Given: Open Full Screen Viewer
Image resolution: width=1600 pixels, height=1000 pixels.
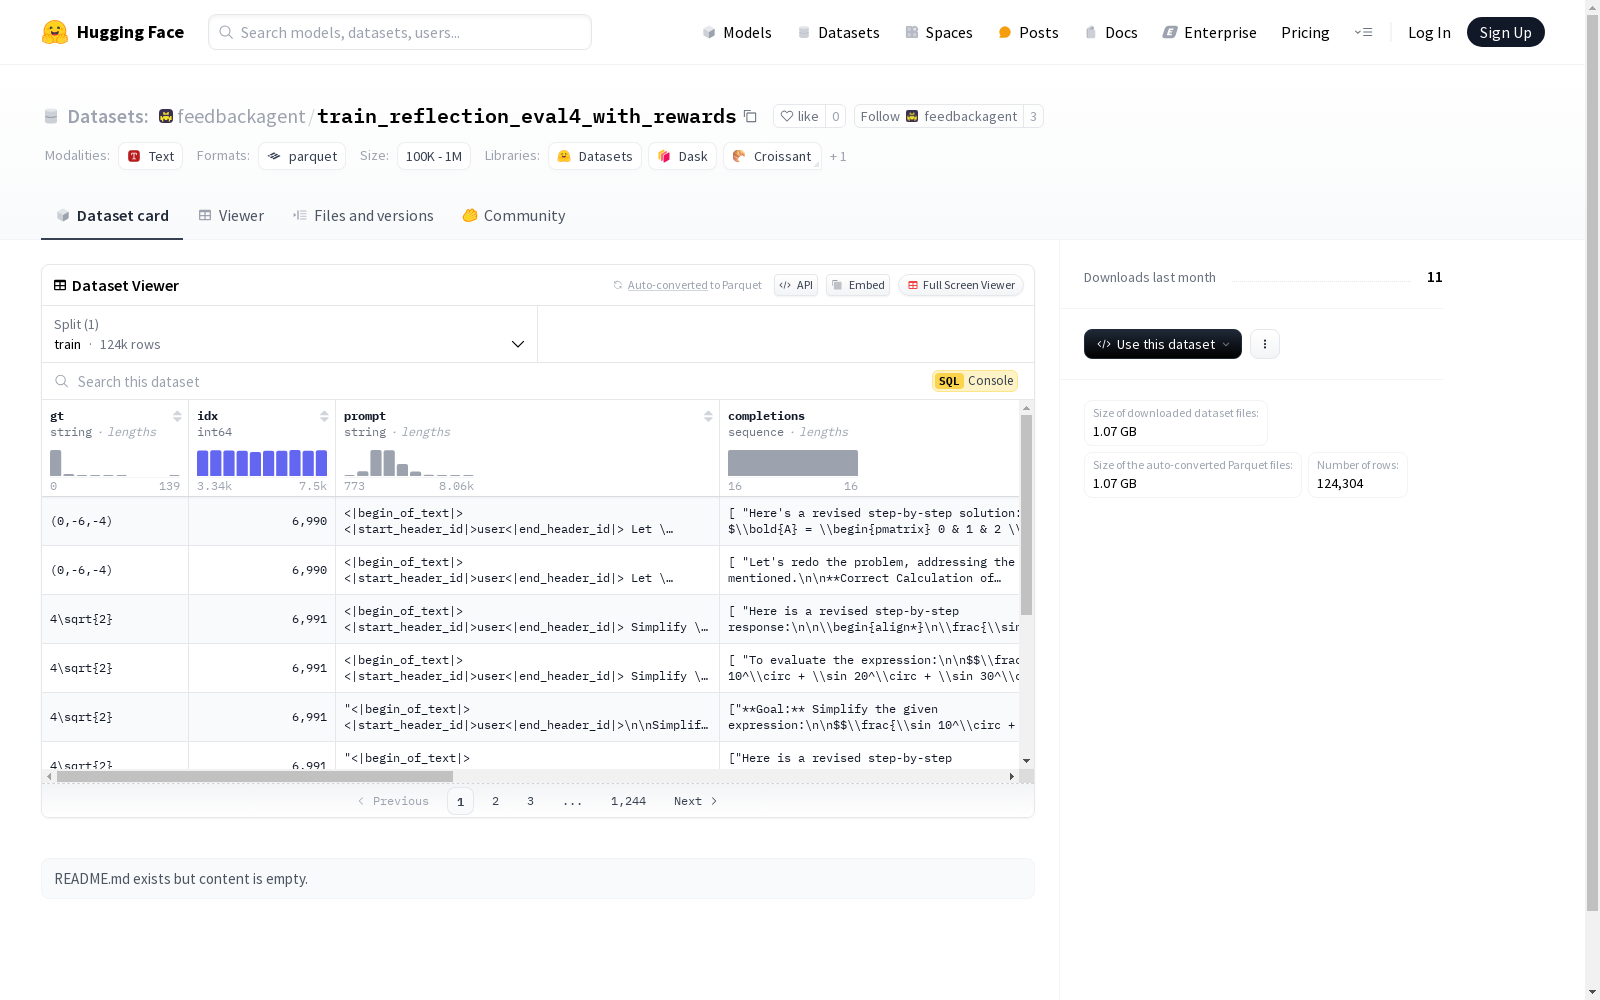Looking at the screenshot, I should (x=961, y=285).
